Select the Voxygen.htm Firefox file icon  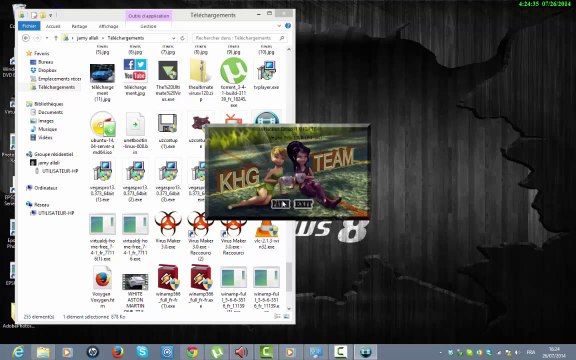[102, 278]
